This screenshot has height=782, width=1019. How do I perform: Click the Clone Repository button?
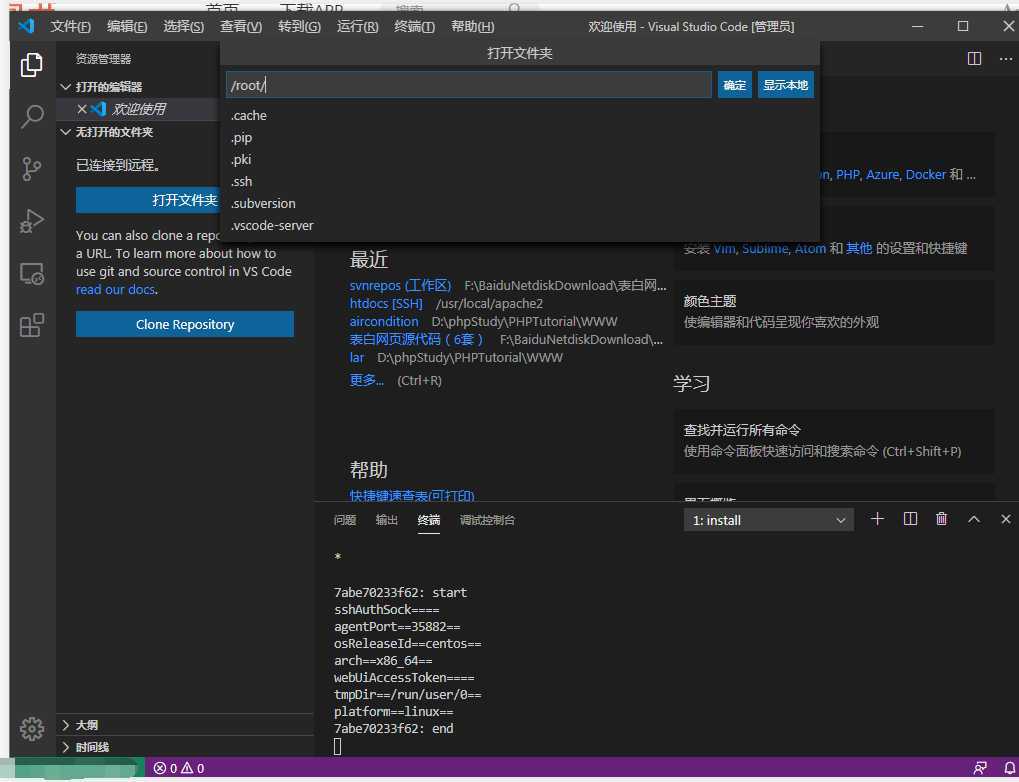185,324
